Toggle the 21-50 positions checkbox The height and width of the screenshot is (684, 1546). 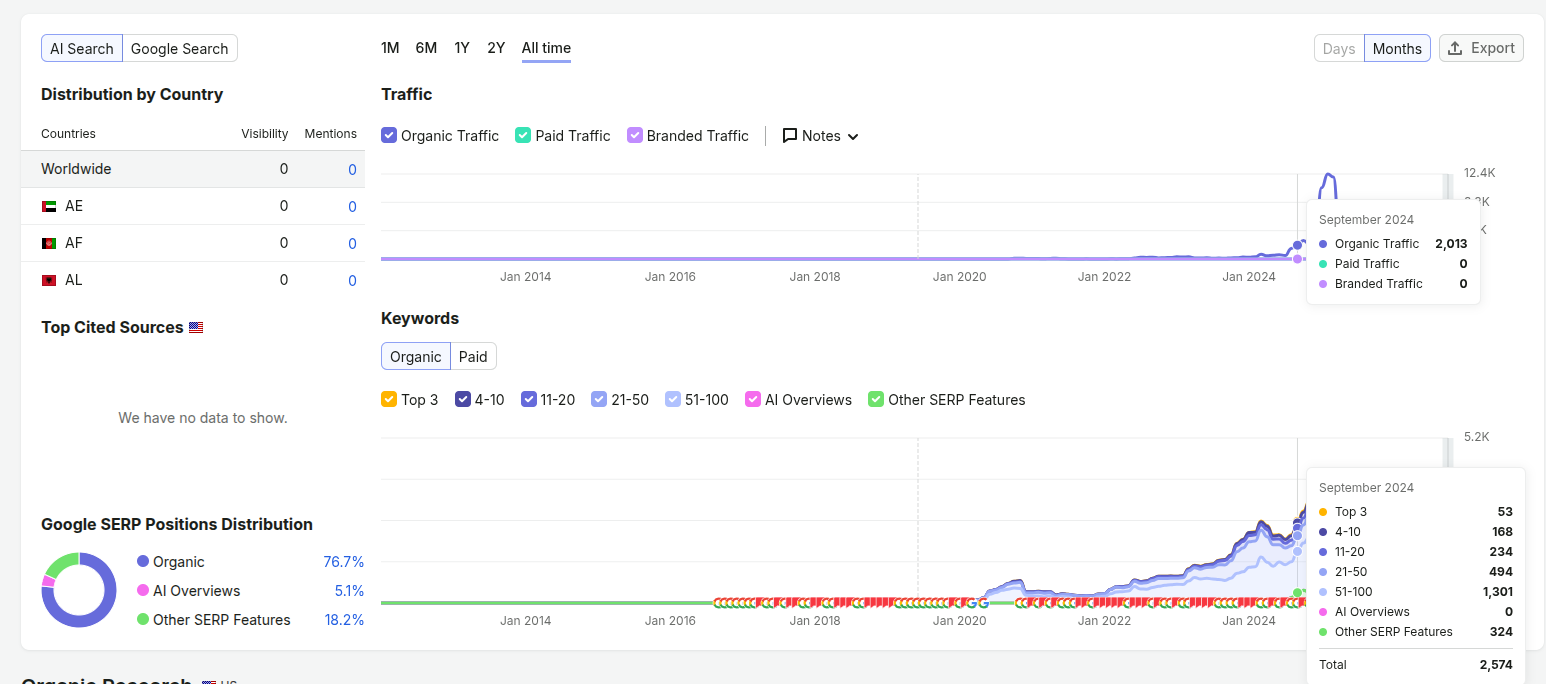pyautogui.click(x=599, y=399)
